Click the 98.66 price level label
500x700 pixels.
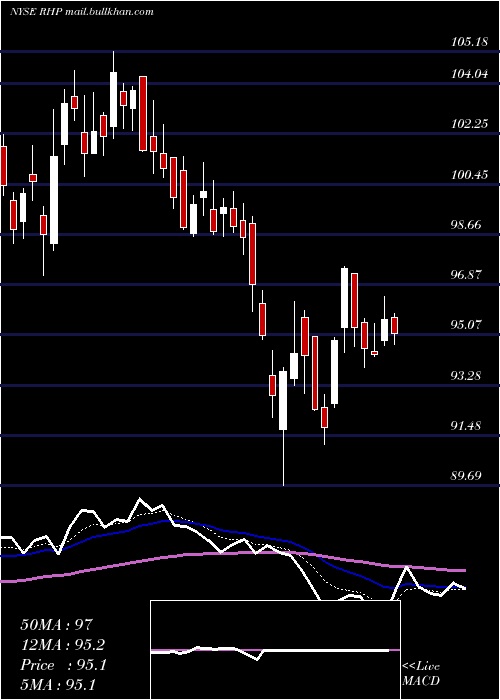coord(467,225)
